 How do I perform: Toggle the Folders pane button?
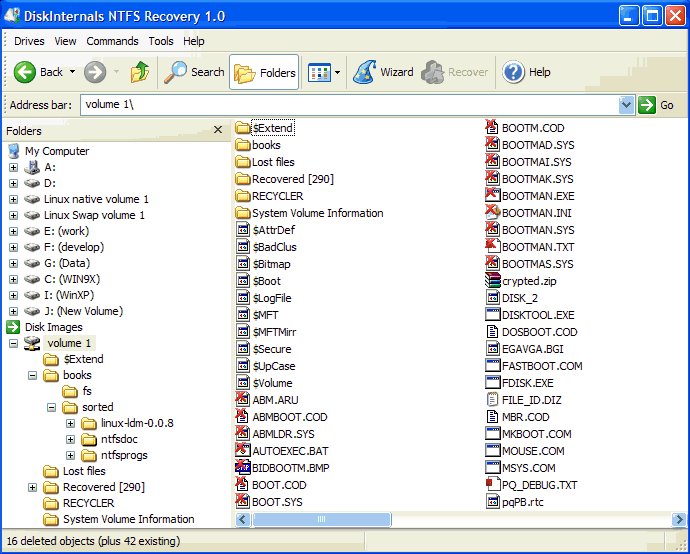pos(264,72)
